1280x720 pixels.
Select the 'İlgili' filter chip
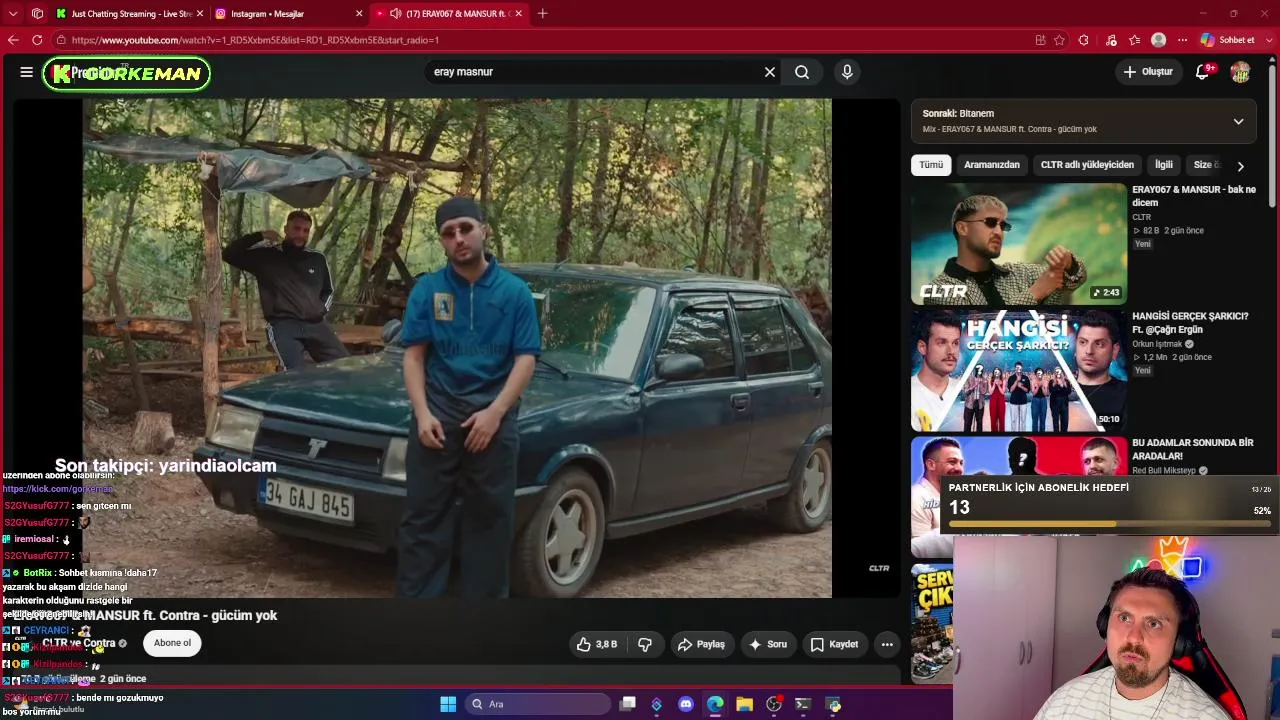1164,165
